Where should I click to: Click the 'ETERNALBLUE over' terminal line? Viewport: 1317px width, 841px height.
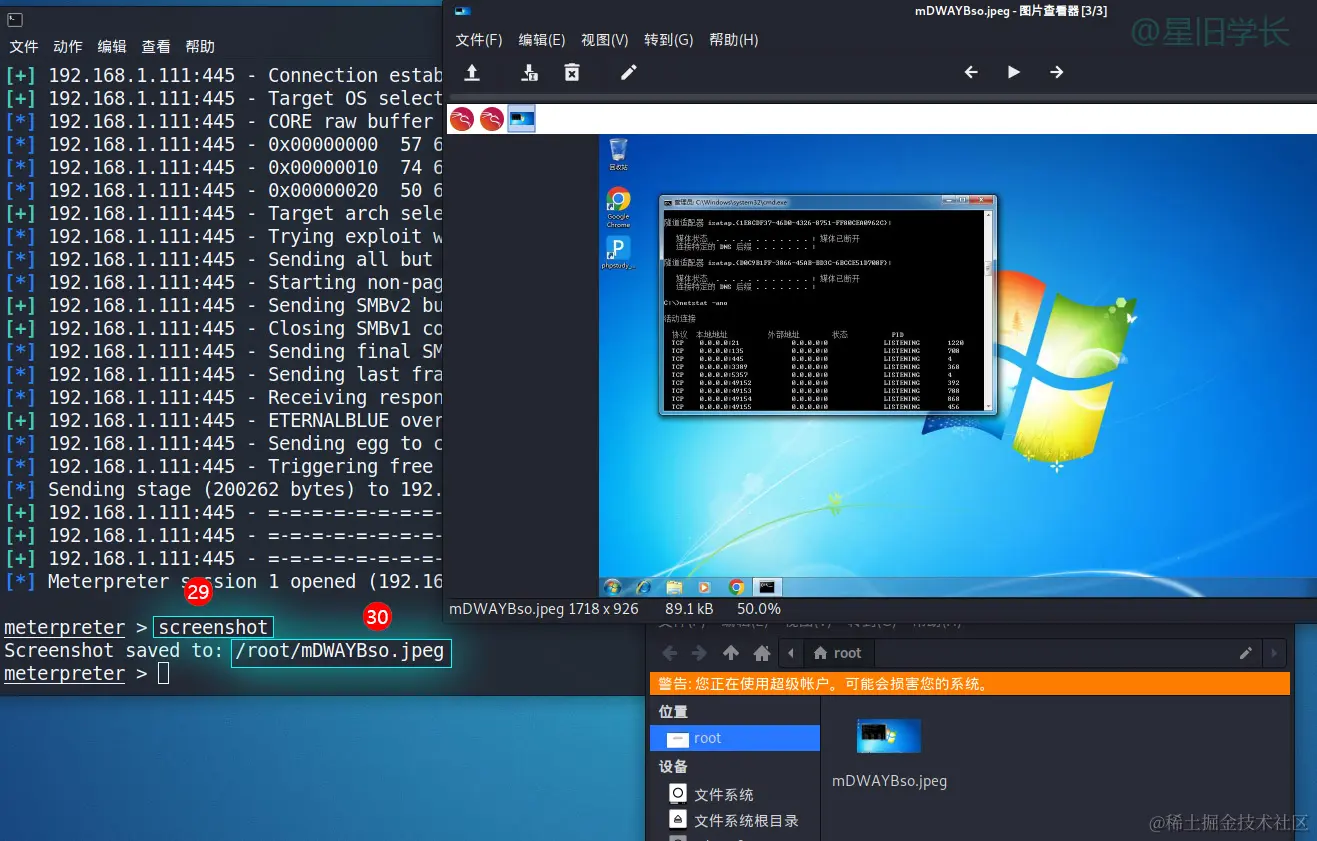(224, 420)
